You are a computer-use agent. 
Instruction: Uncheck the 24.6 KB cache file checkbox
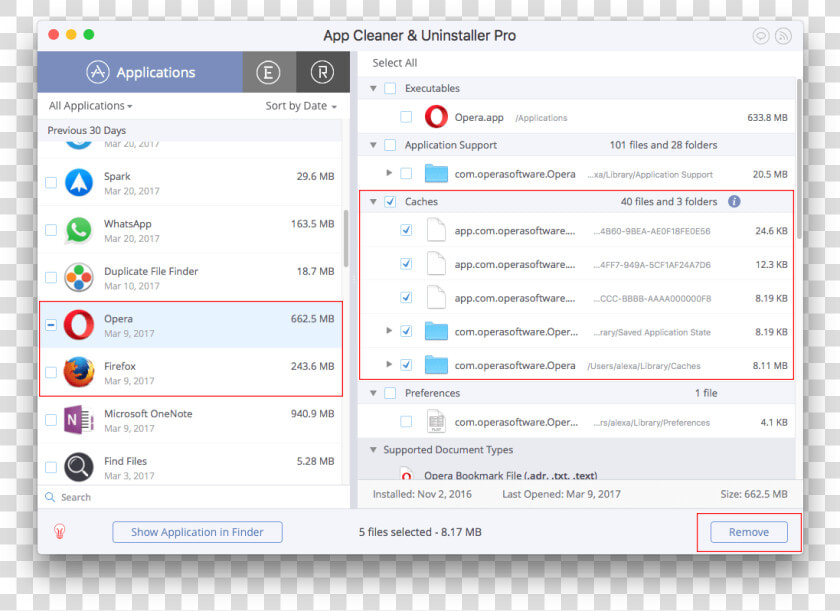pos(406,230)
